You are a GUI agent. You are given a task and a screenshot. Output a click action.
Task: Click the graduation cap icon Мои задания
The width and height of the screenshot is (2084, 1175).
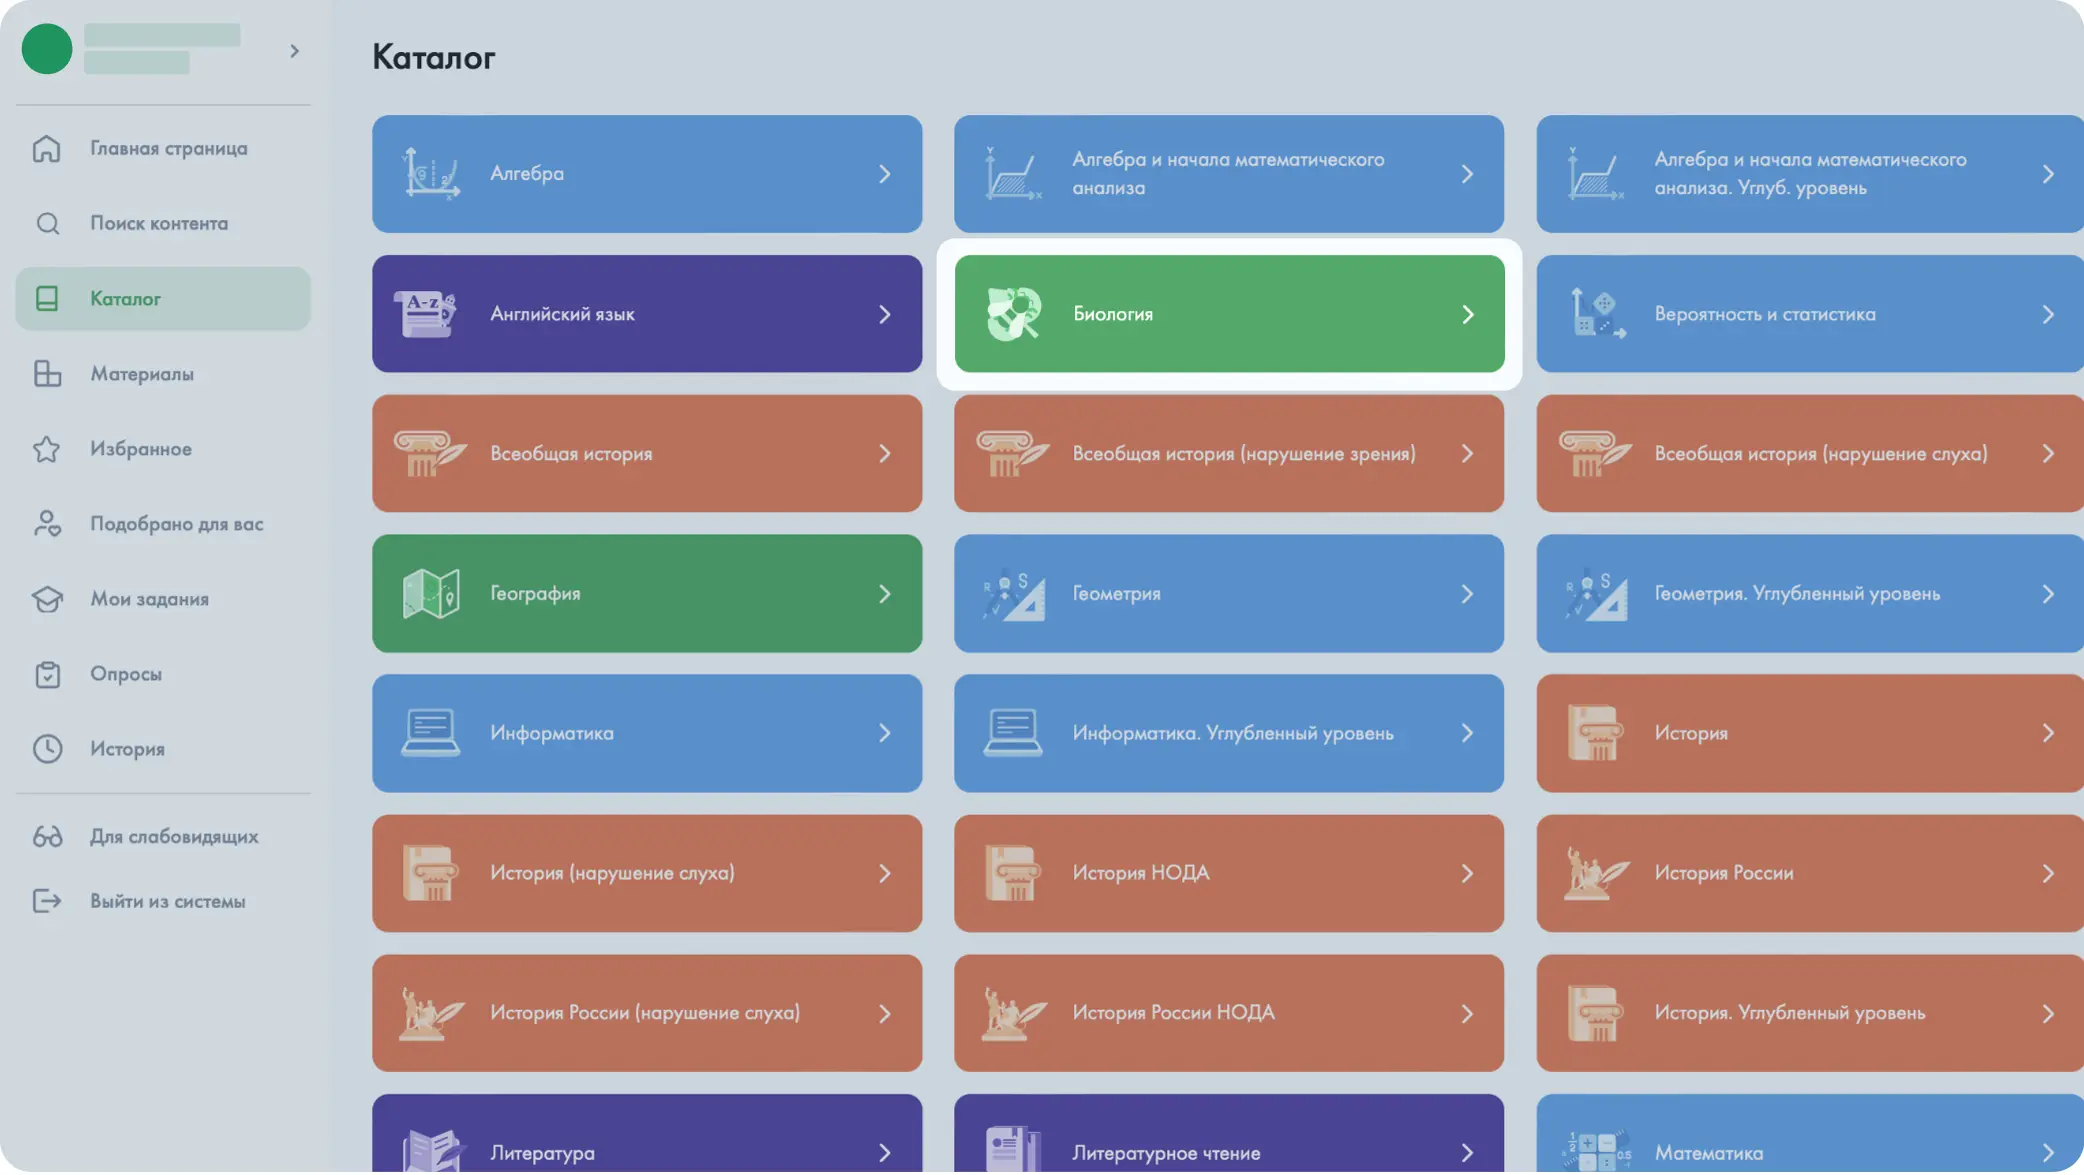tap(47, 599)
